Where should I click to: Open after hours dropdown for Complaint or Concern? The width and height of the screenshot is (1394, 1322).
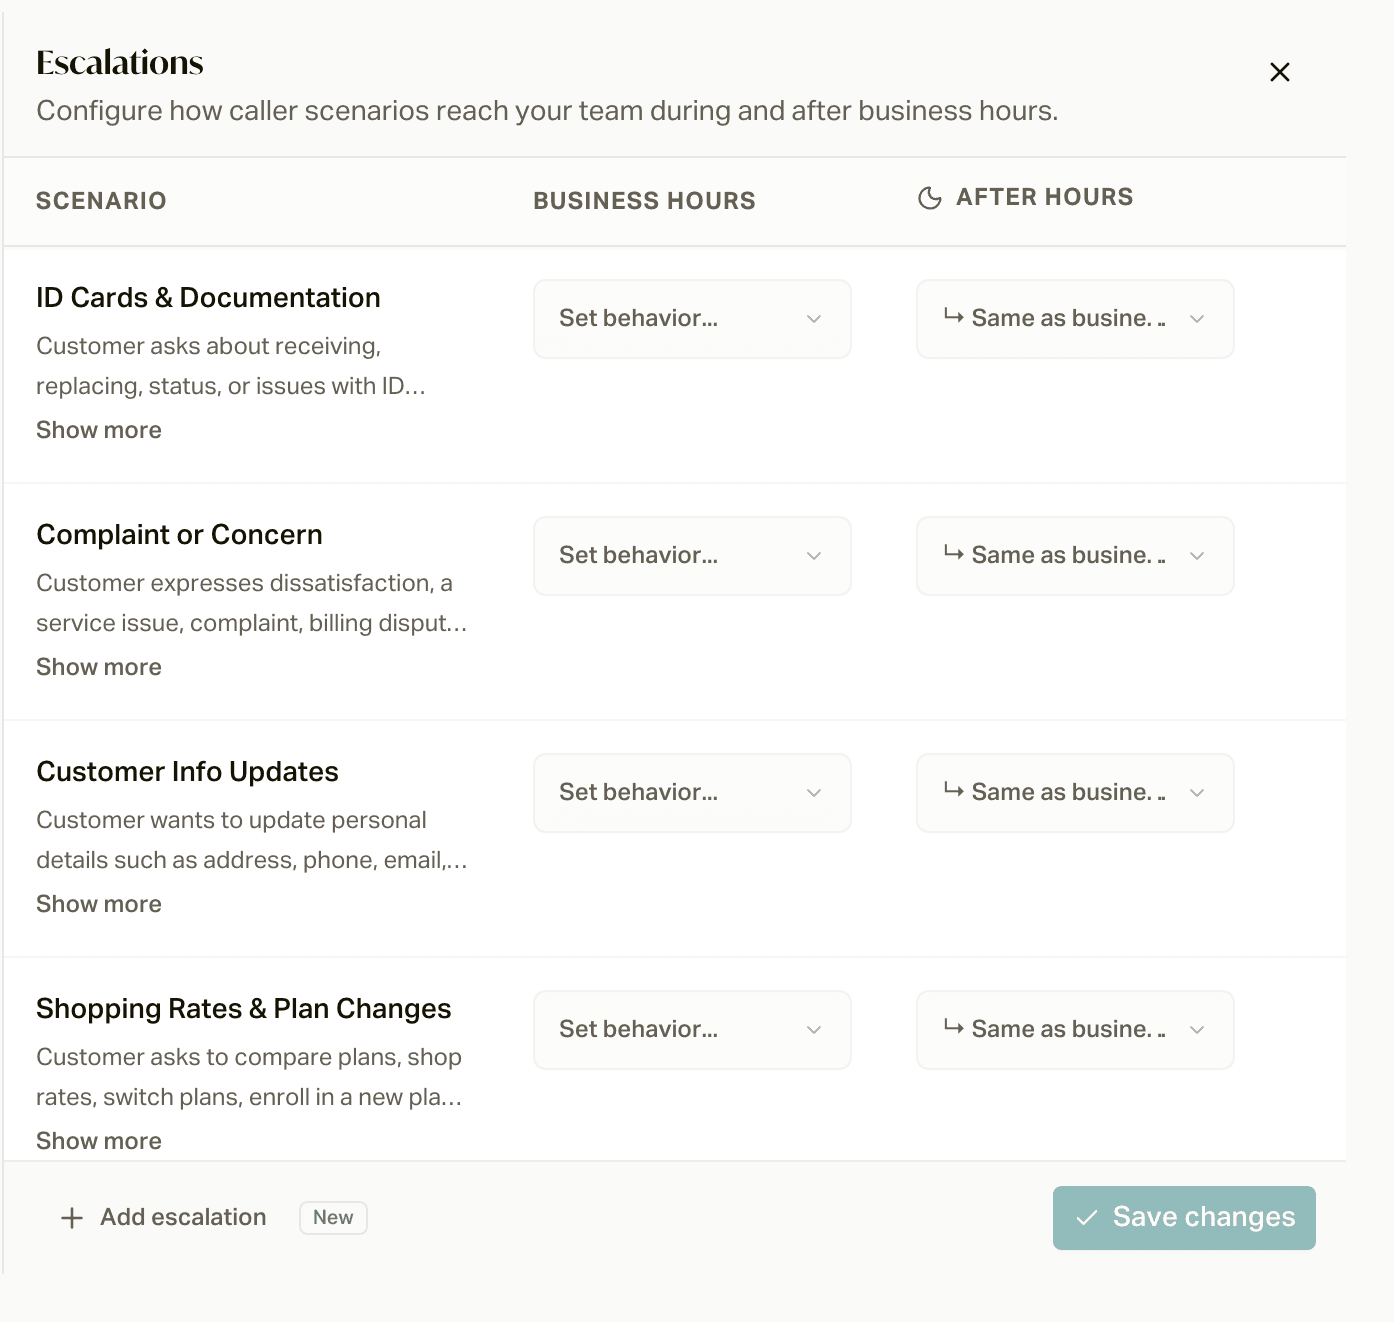1075,556
